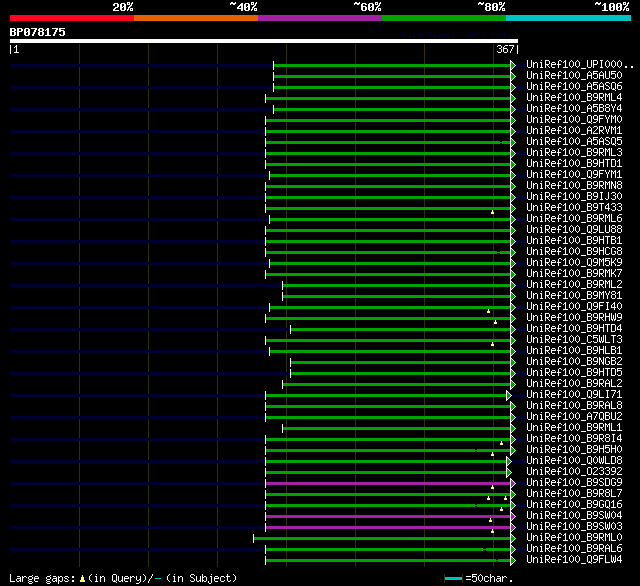Image resolution: width=640 pixels, height=586 pixels.
Task: Click the red 20% identity legend segment
Action: click(72, 18)
